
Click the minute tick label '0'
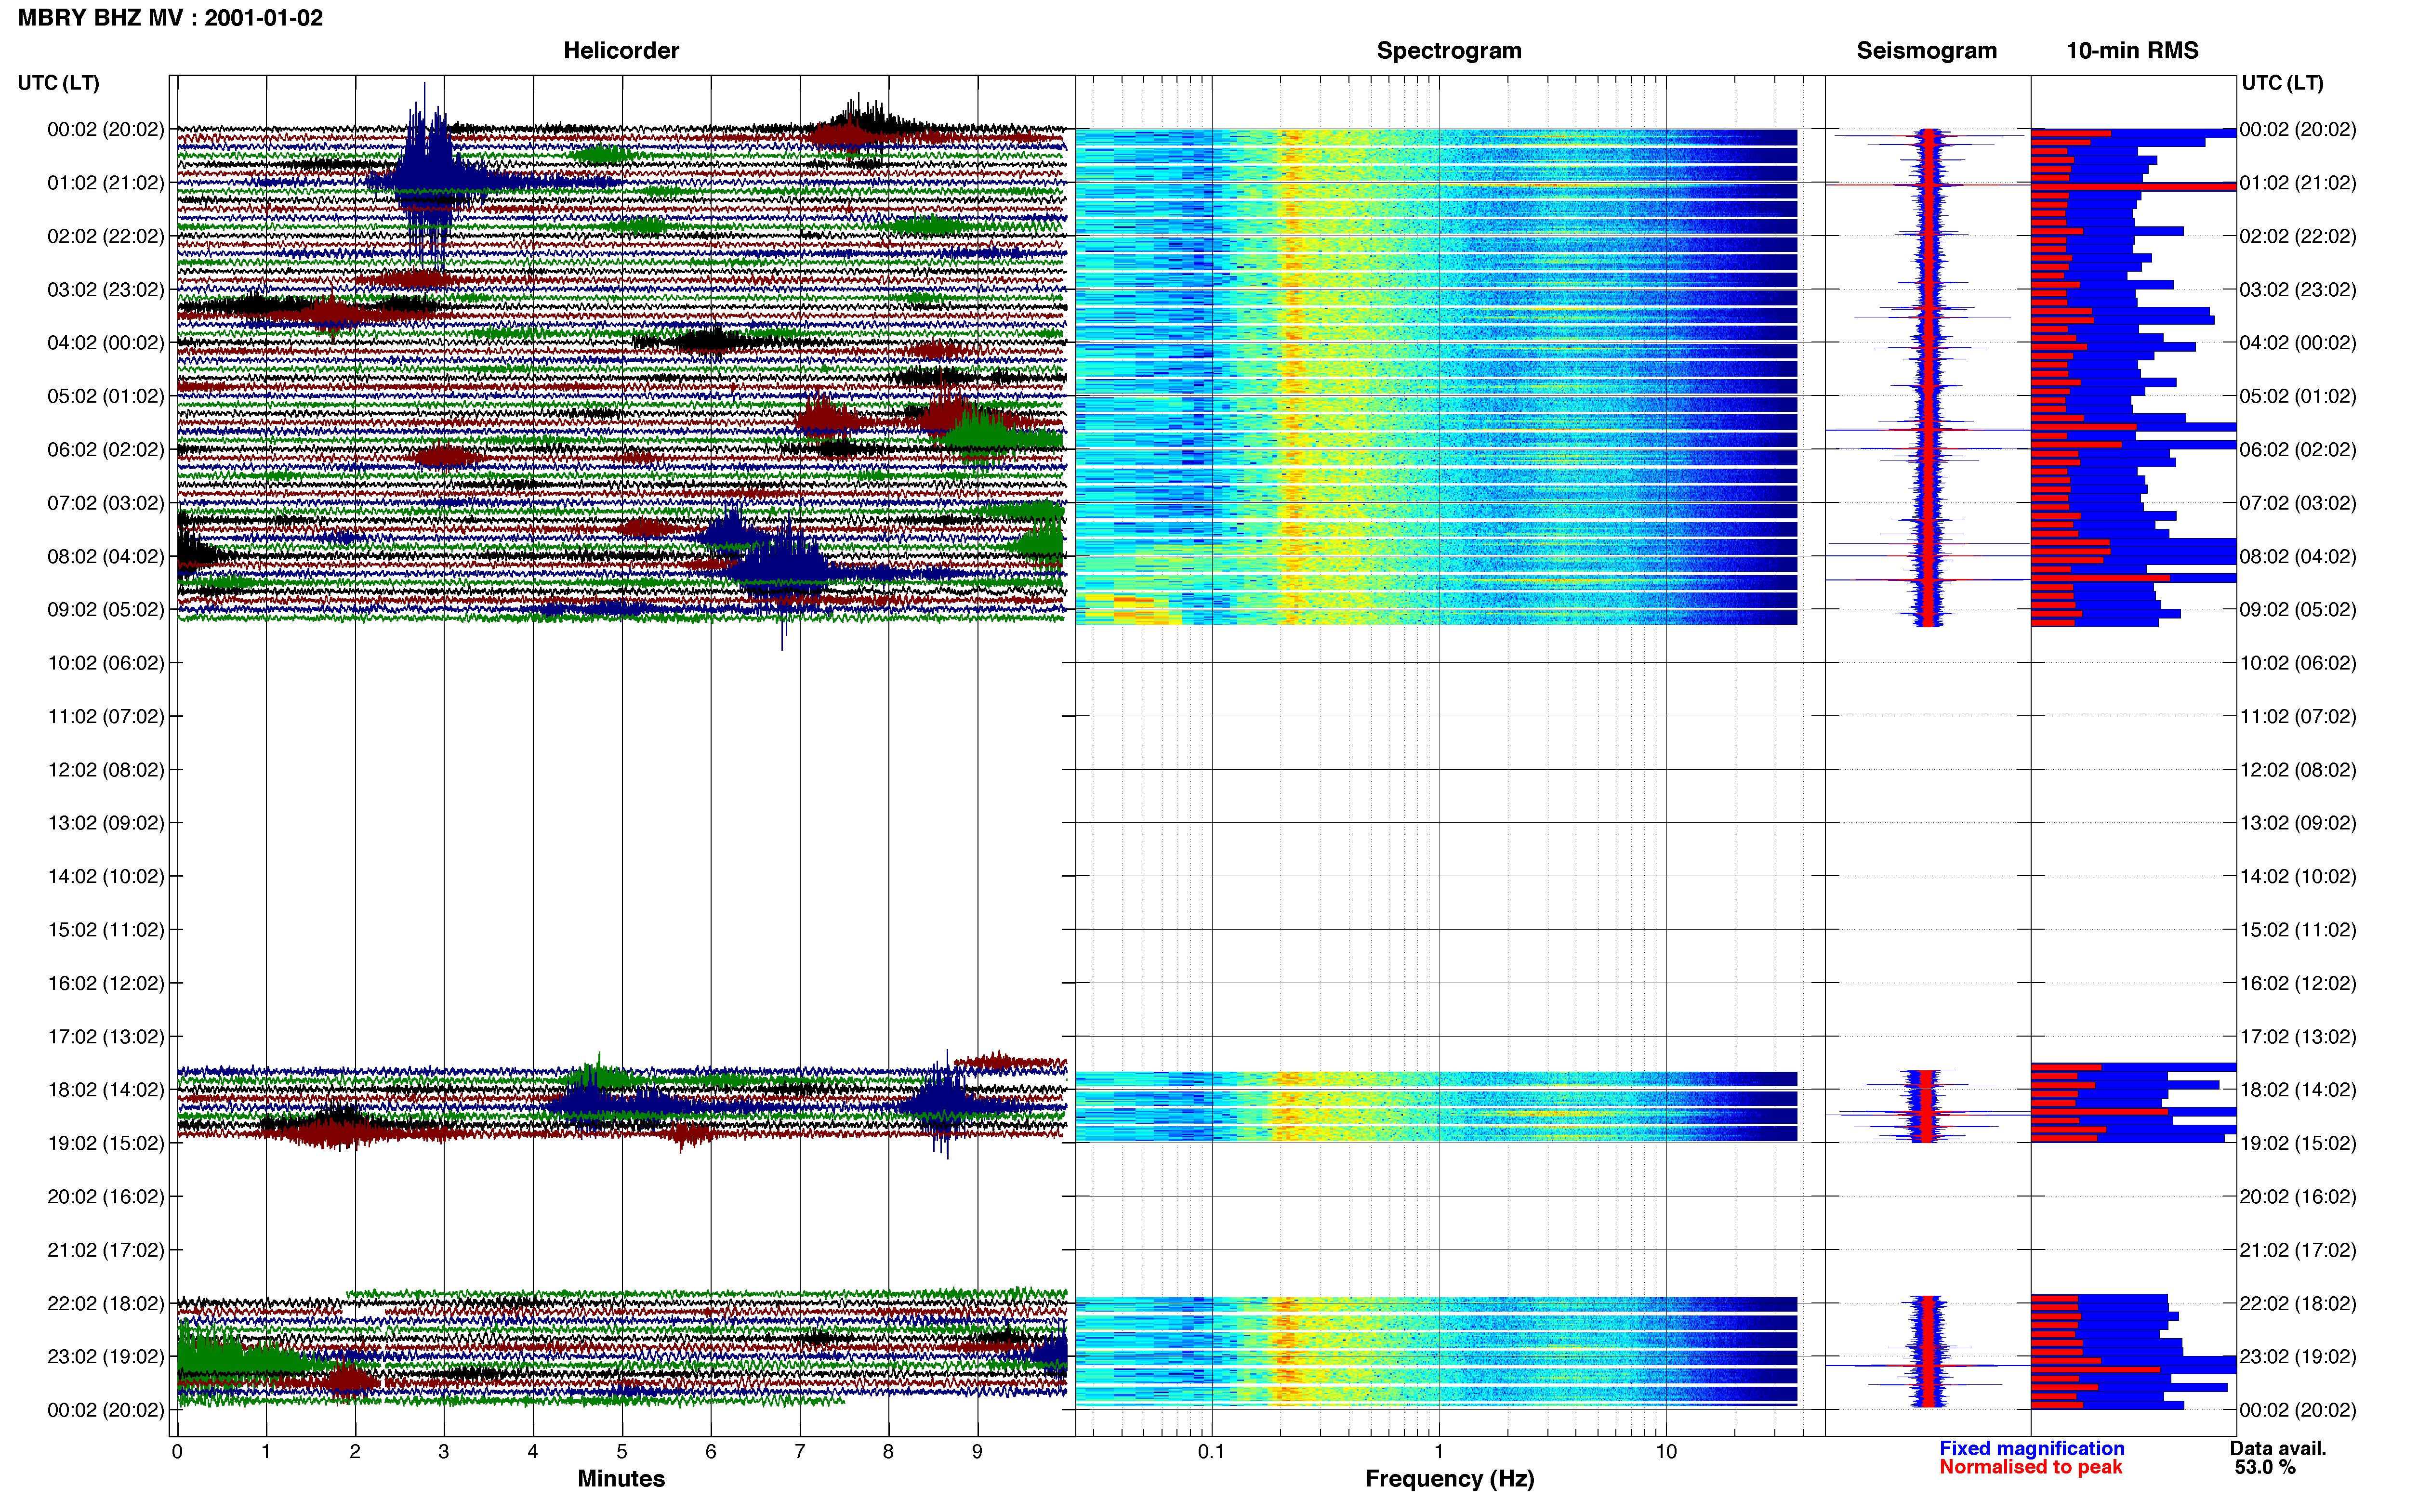pos(177,1452)
